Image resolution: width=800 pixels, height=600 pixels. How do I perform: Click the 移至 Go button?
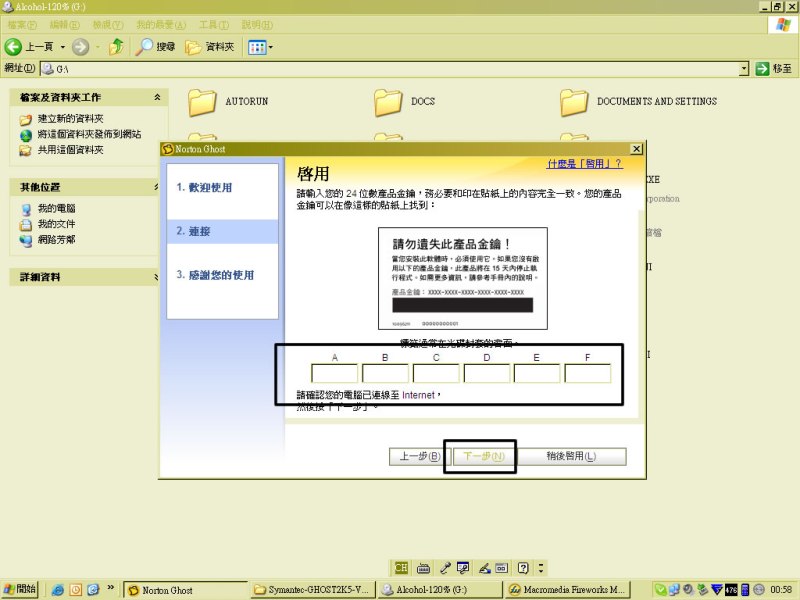[x=773, y=68]
